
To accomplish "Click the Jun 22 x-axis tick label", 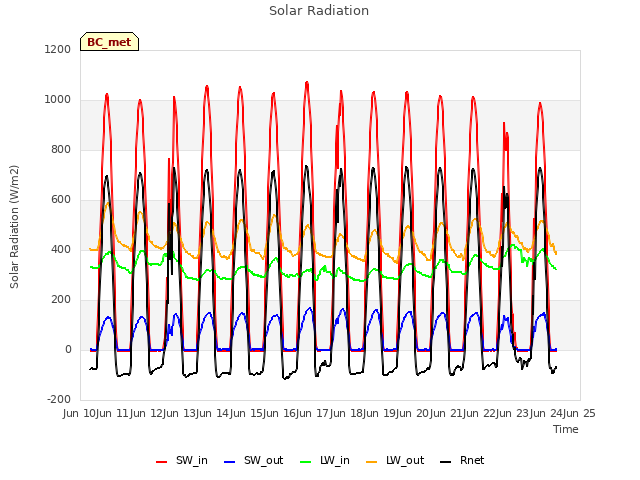I will pos(480,413).
